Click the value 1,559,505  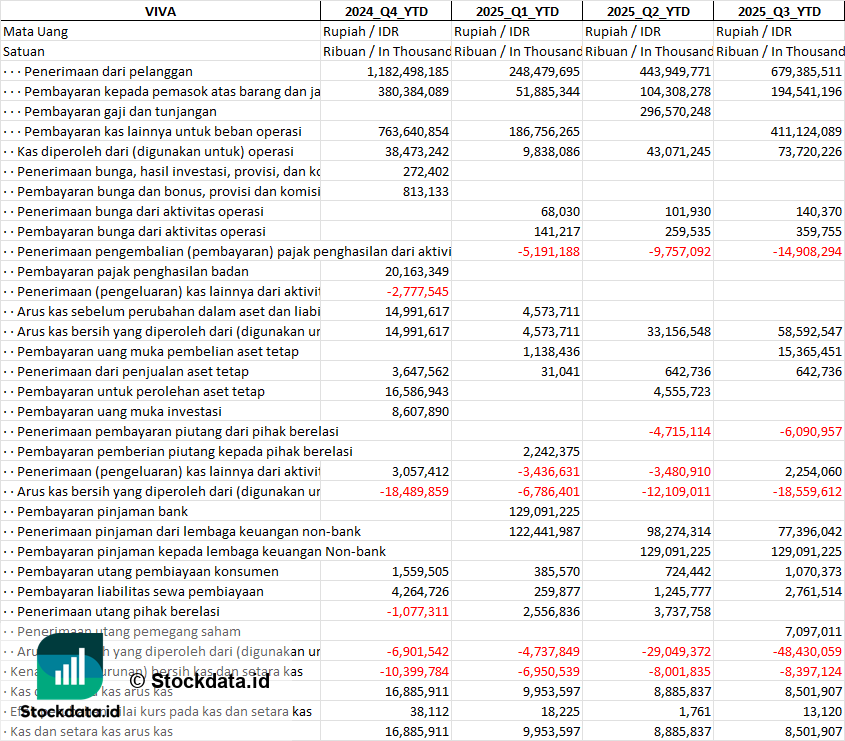pos(420,571)
